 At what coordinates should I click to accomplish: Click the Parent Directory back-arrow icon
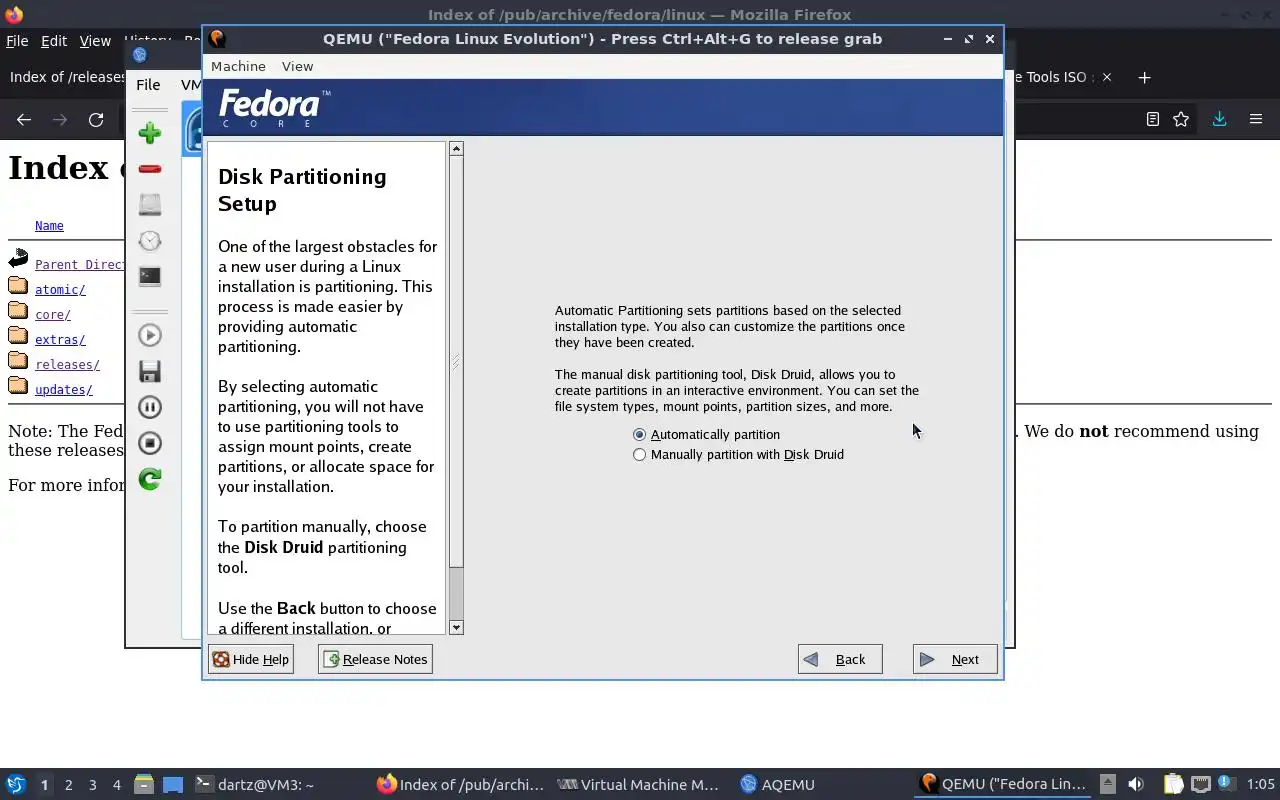pos(18,259)
